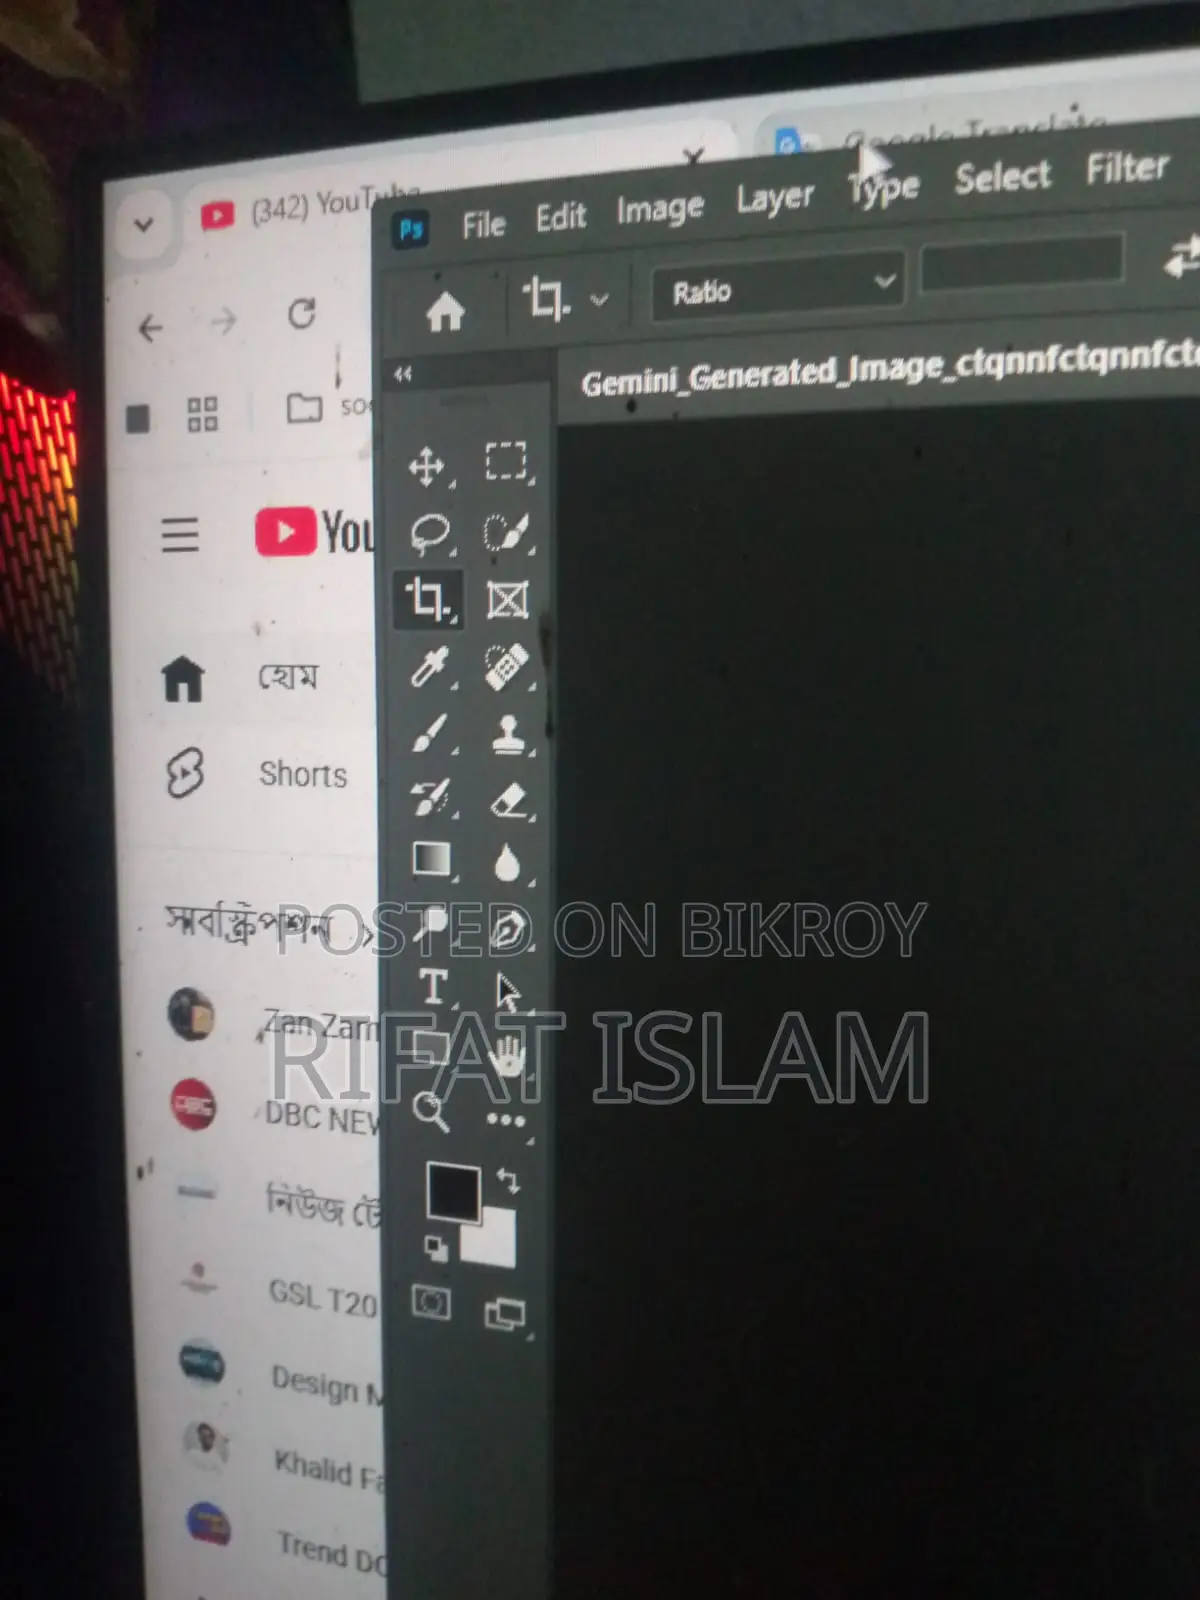Open the Layer menu
Image resolution: width=1200 pixels, height=1600 pixels.
[775, 198]
